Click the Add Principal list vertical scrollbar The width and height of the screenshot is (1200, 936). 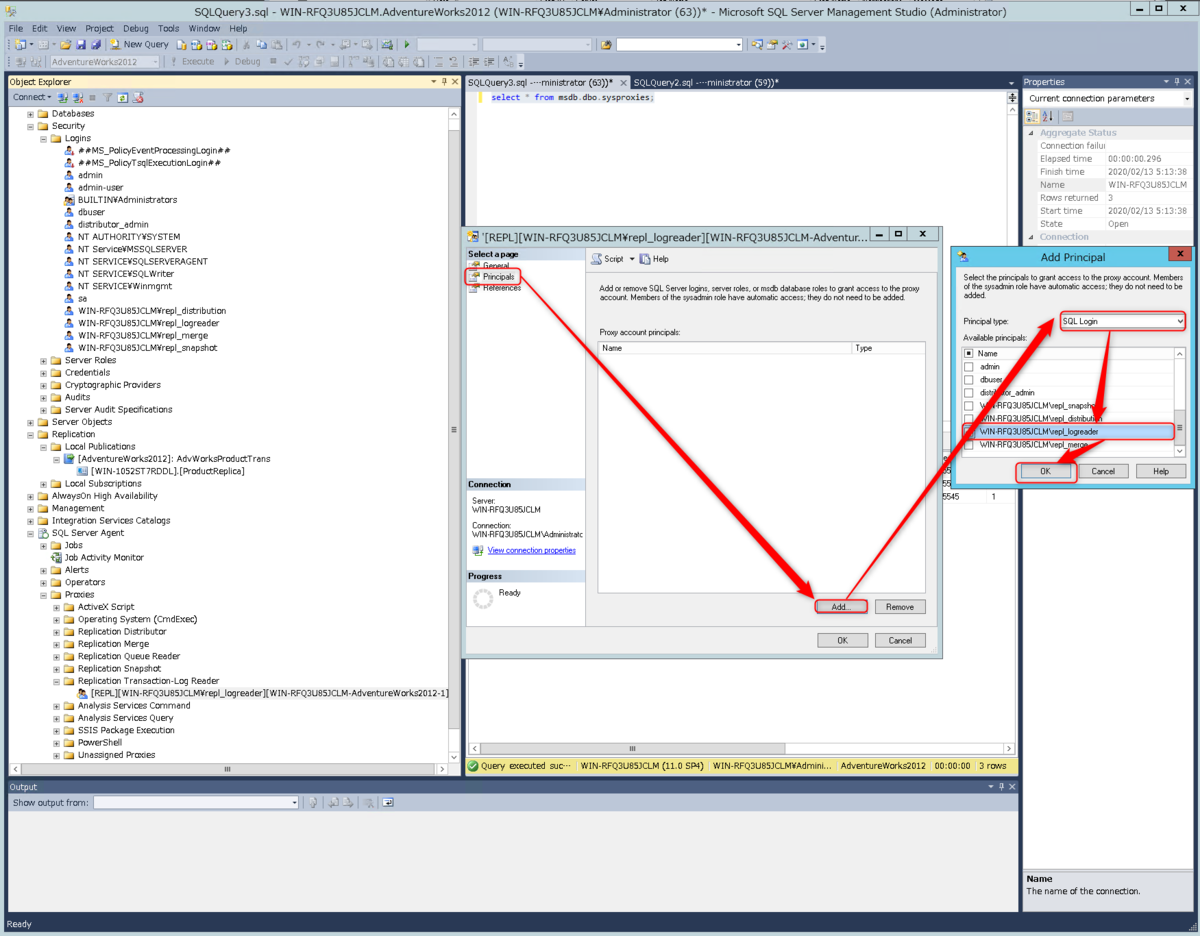click(1180, 400)
